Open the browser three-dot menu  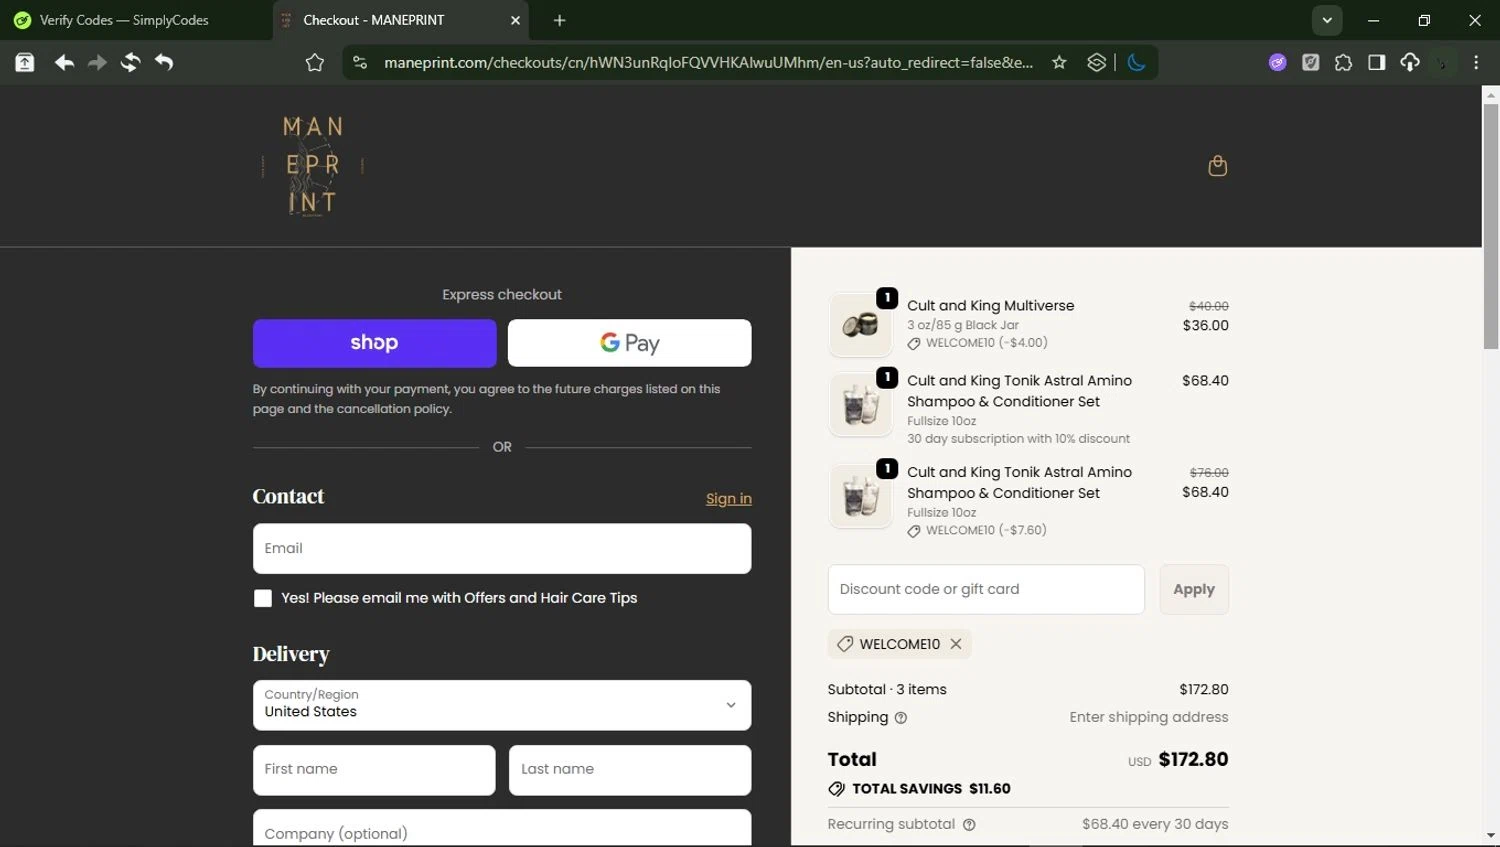[x=1476, y=63]
